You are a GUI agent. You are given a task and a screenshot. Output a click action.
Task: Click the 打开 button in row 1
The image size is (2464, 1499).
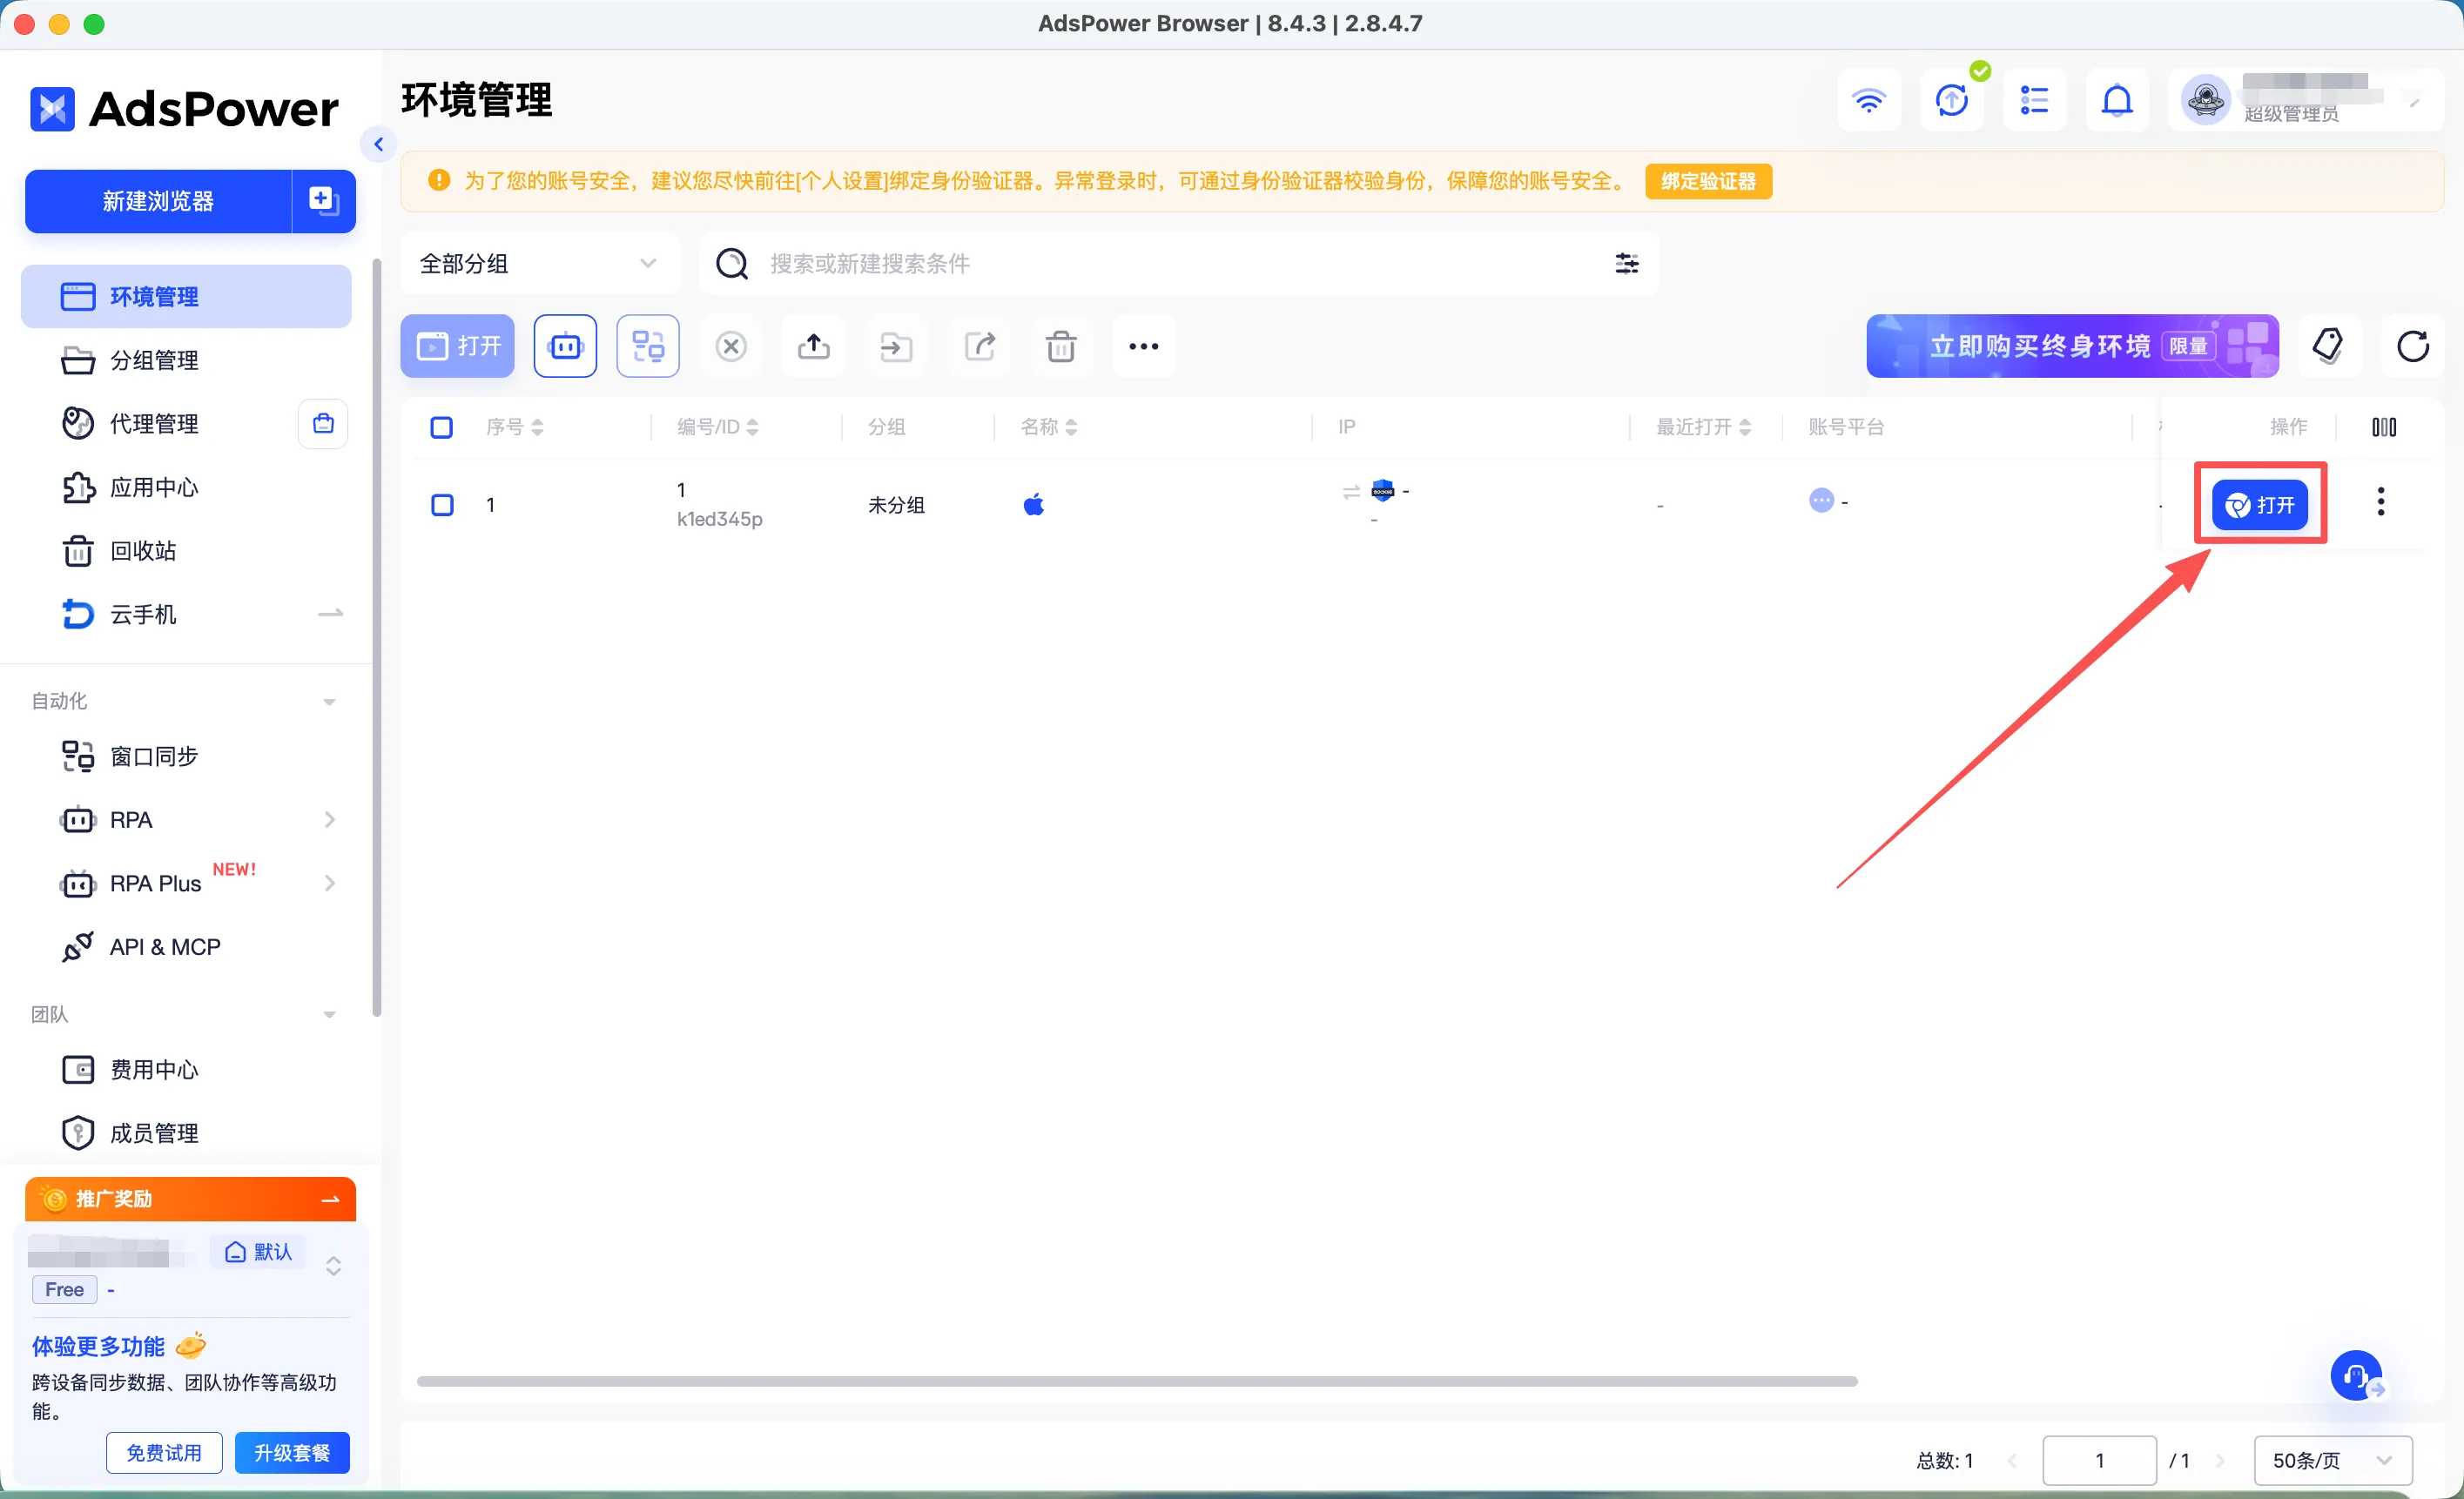tap(2259, 504)
